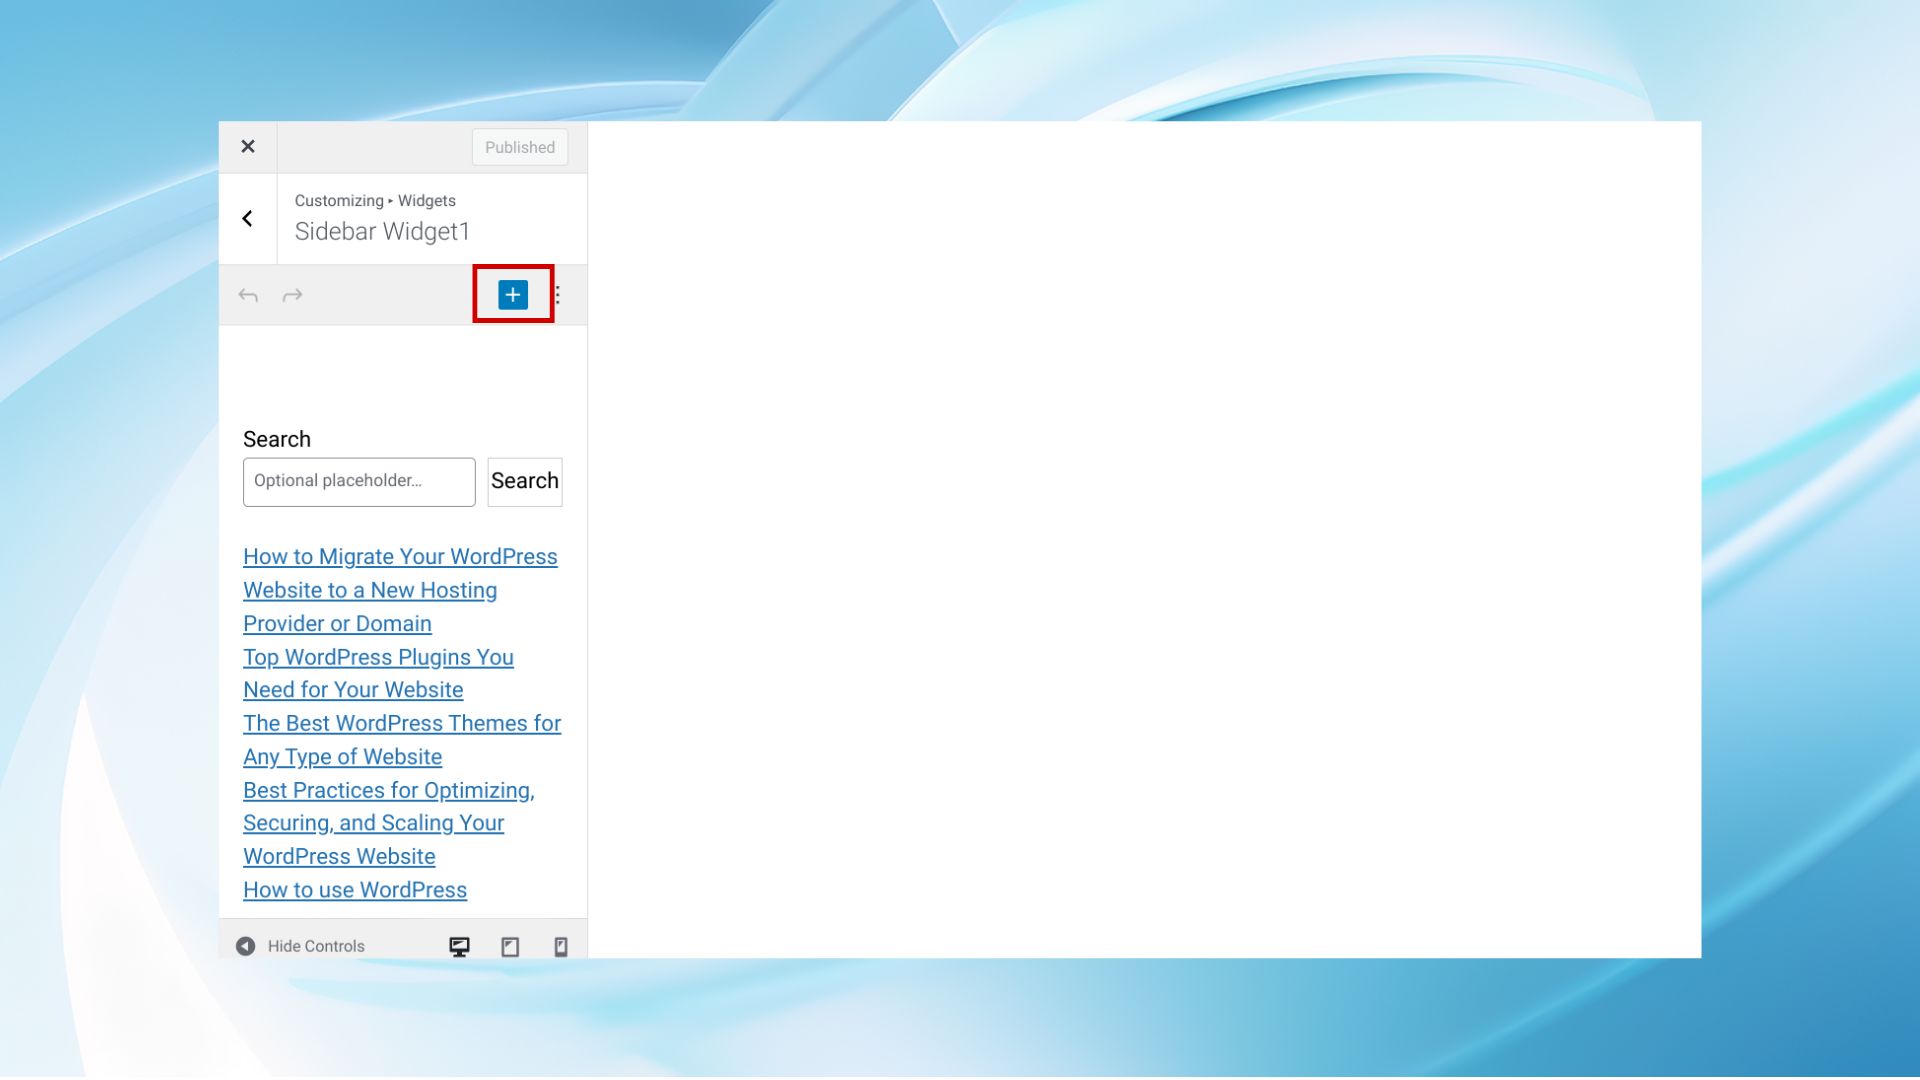
Task: Collapse the panel with Hide Controls
Action: tap(300, 946)
